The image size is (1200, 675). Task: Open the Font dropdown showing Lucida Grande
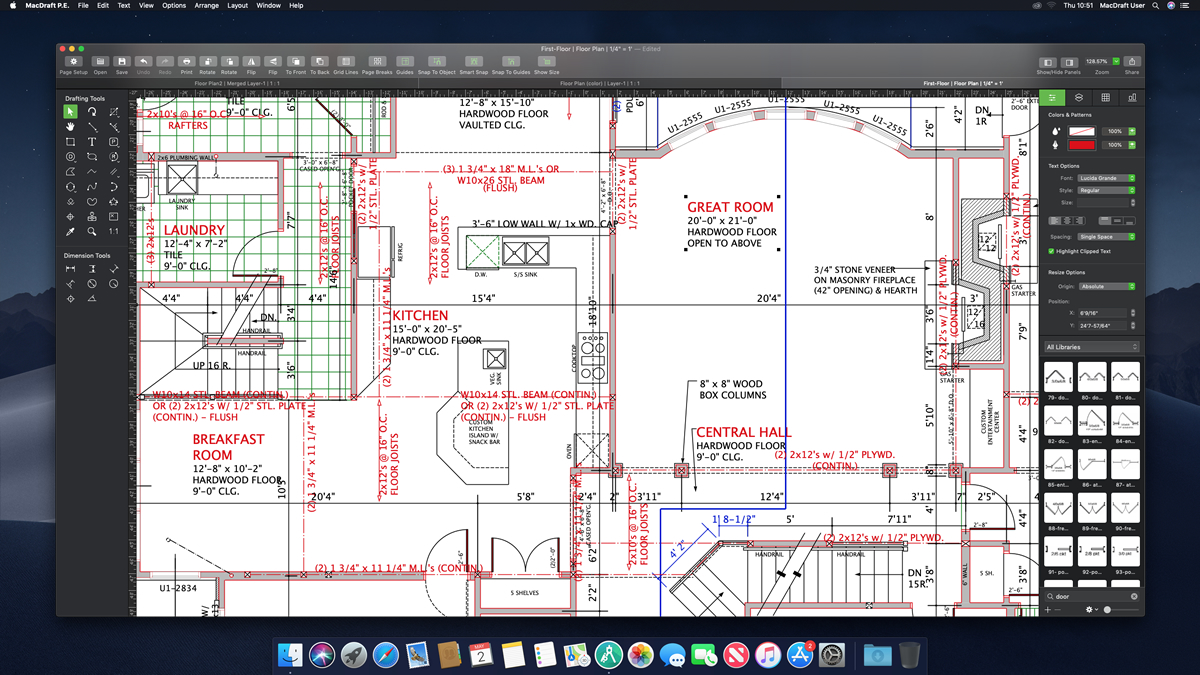(x=1106, y=178)
